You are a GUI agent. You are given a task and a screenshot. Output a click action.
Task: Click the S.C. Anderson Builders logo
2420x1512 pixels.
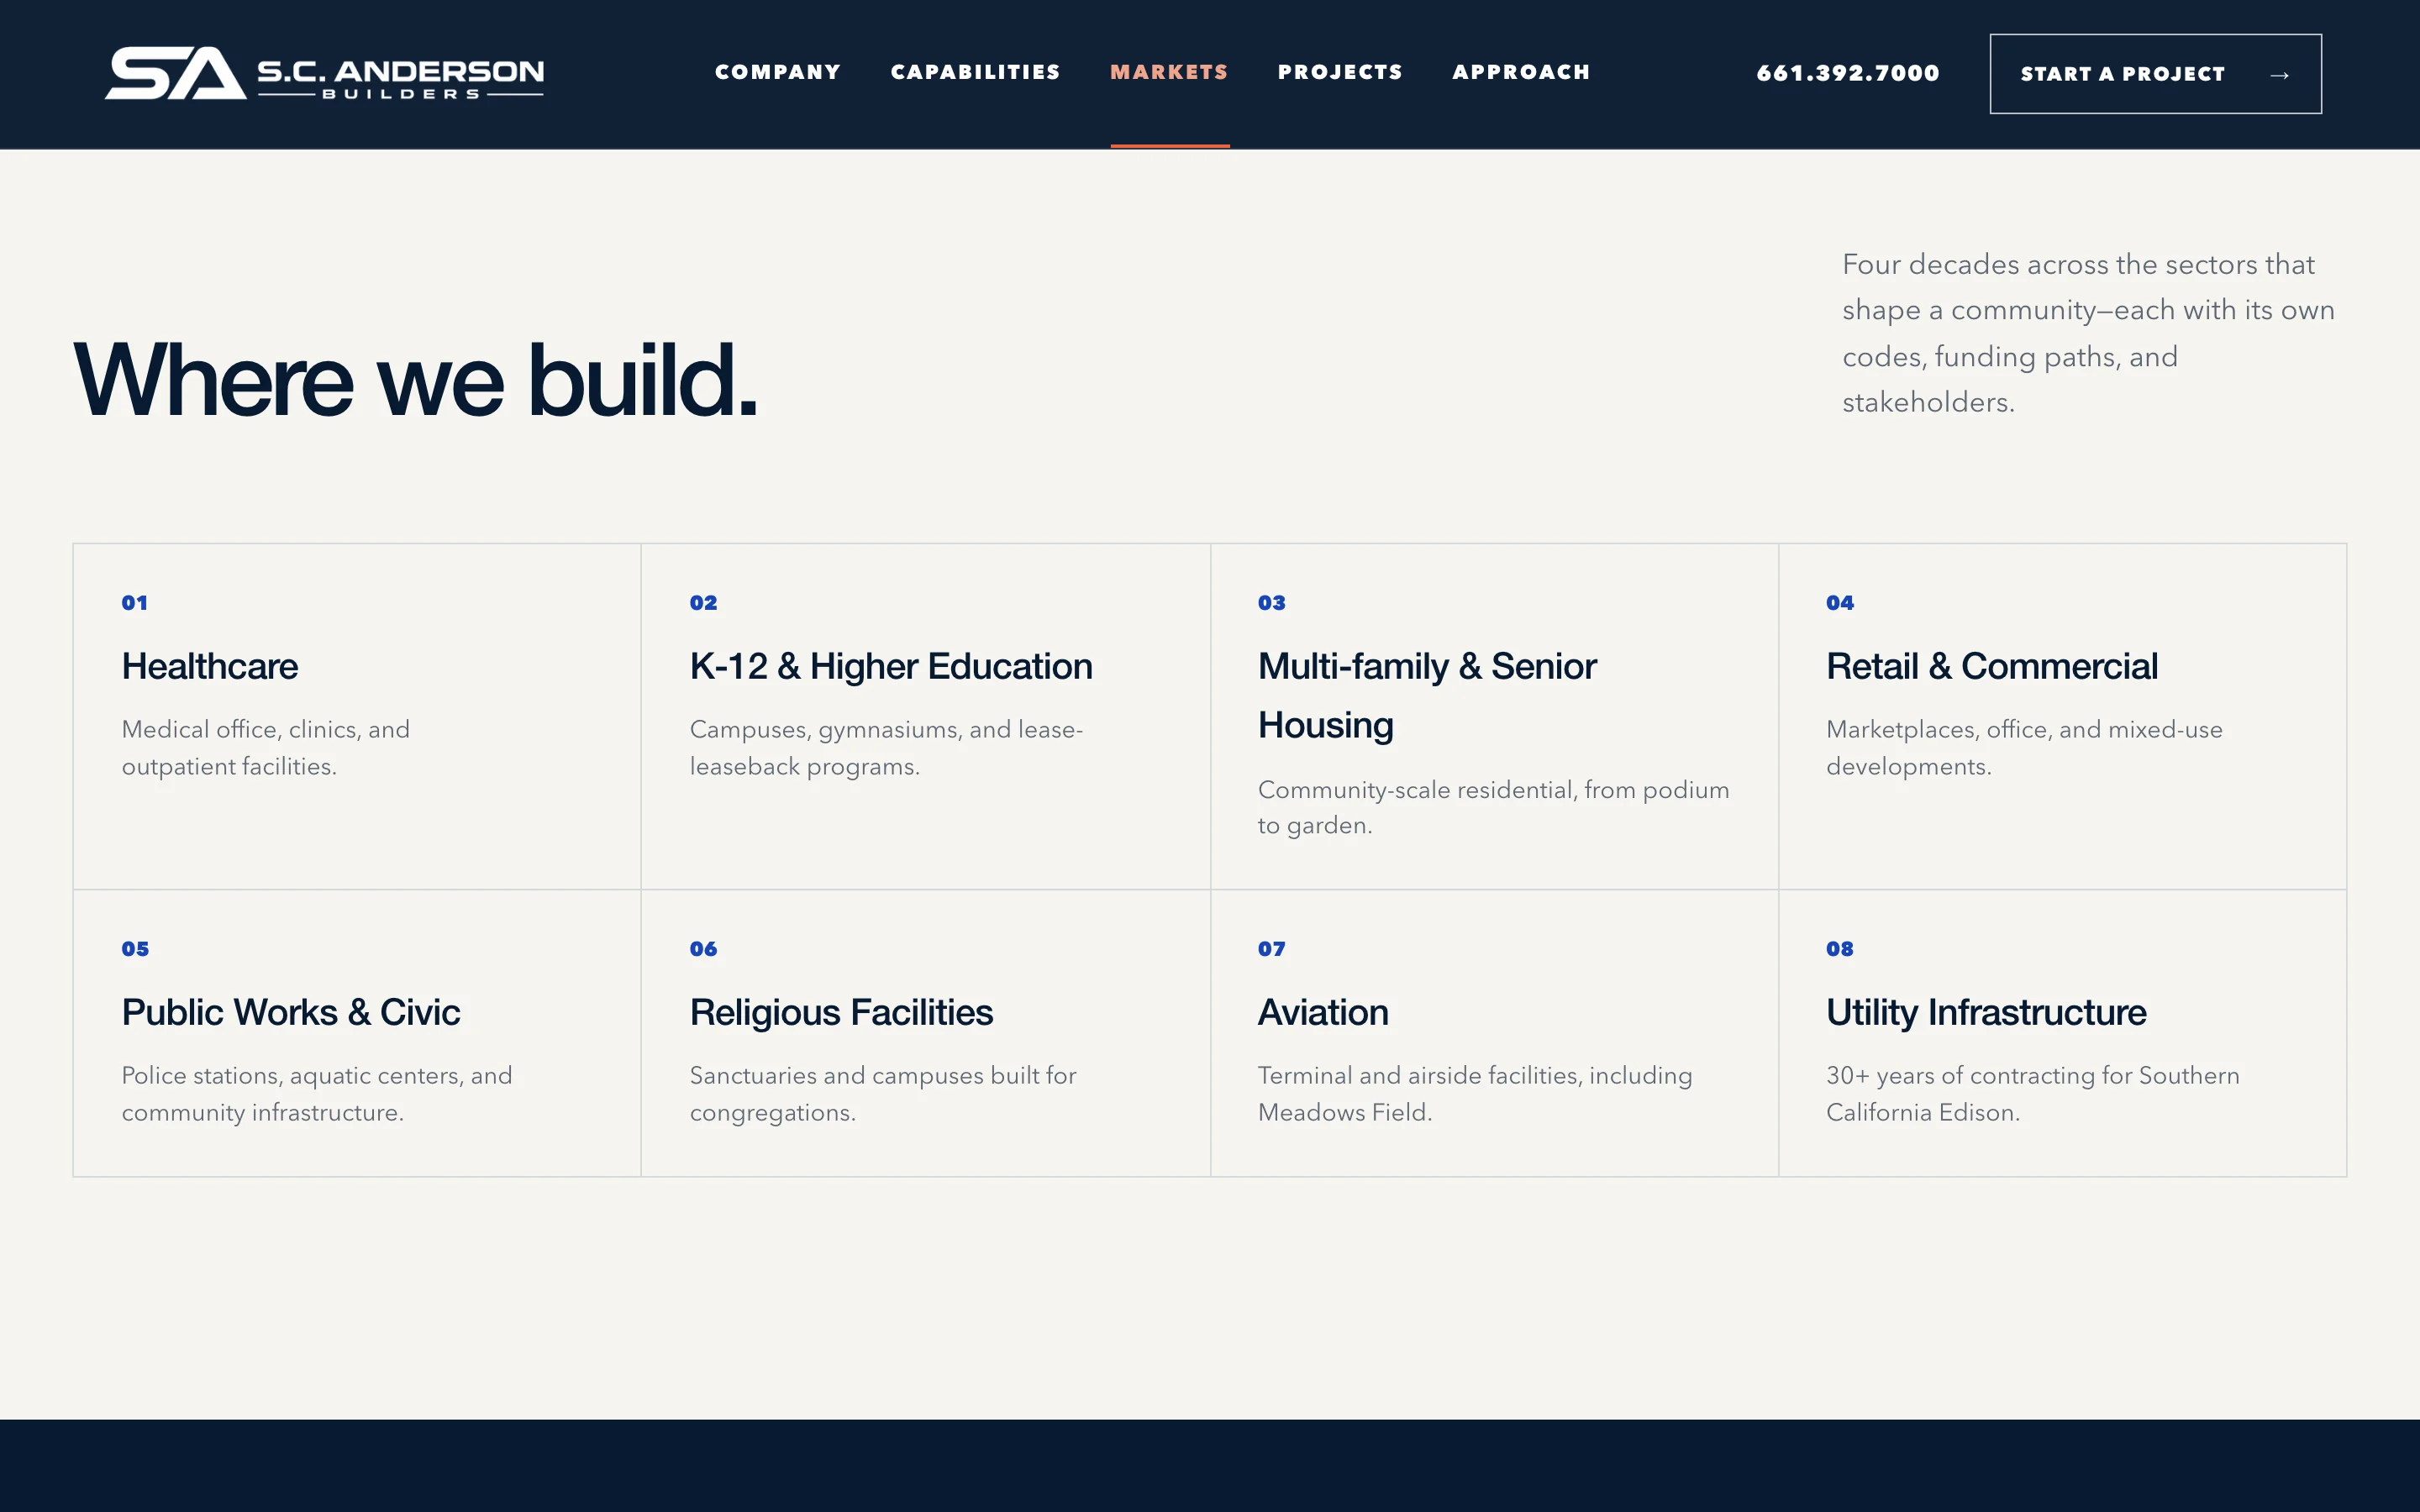324,73
